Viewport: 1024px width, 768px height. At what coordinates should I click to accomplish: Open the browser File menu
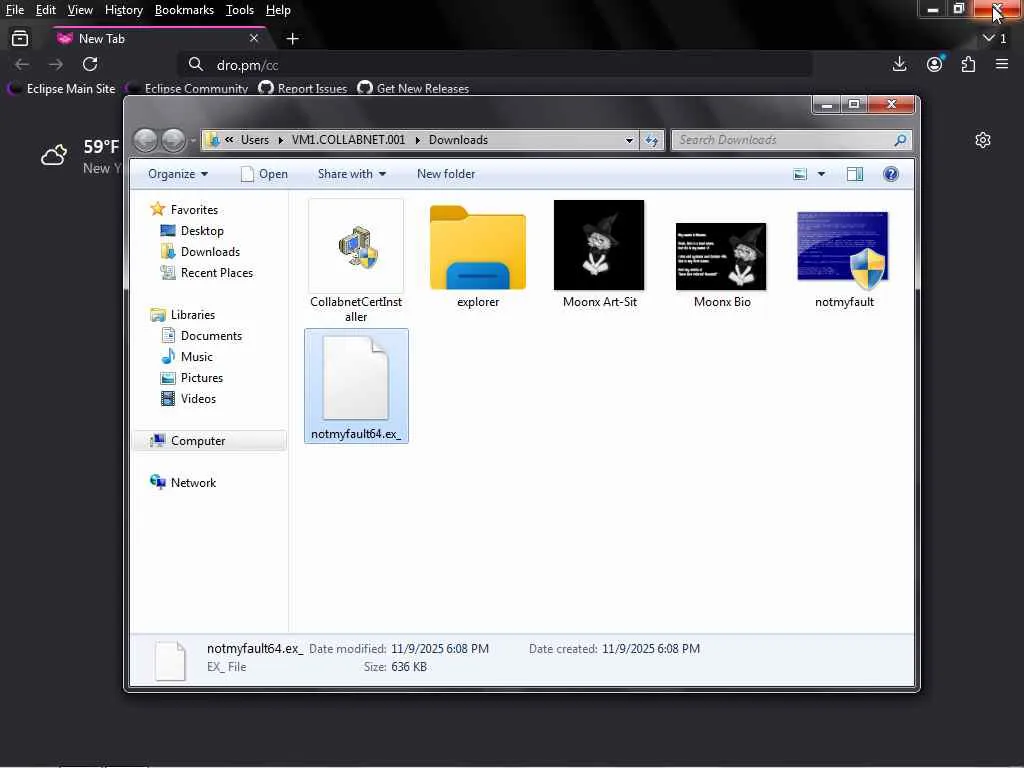(x=14, y=10)
